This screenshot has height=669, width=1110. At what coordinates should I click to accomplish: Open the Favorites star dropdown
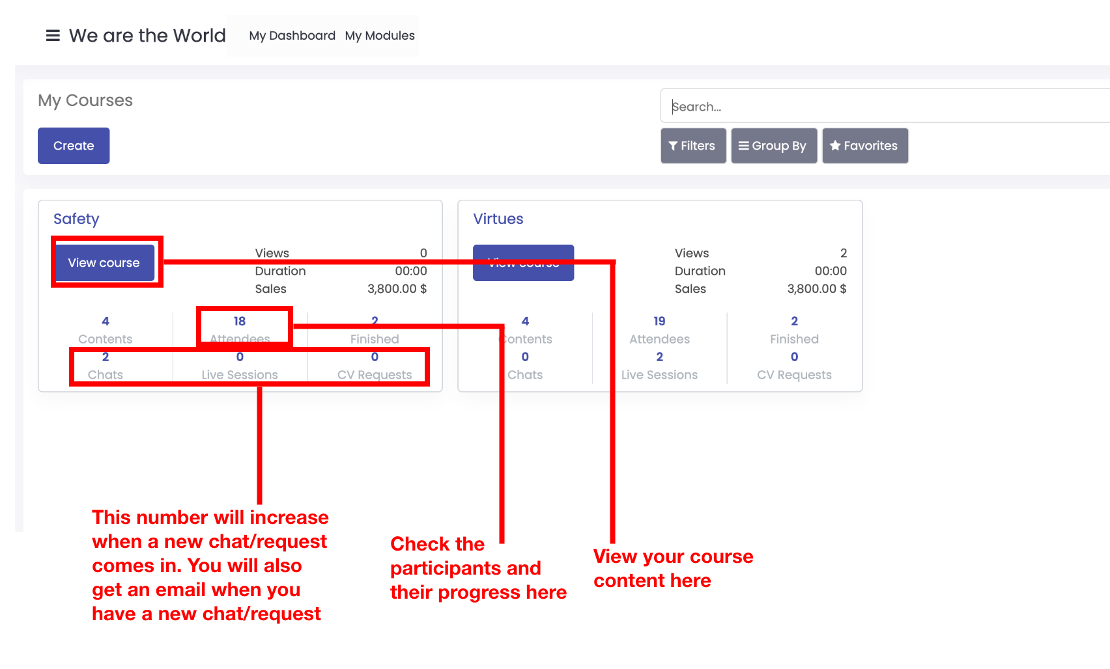click(865, 146)
